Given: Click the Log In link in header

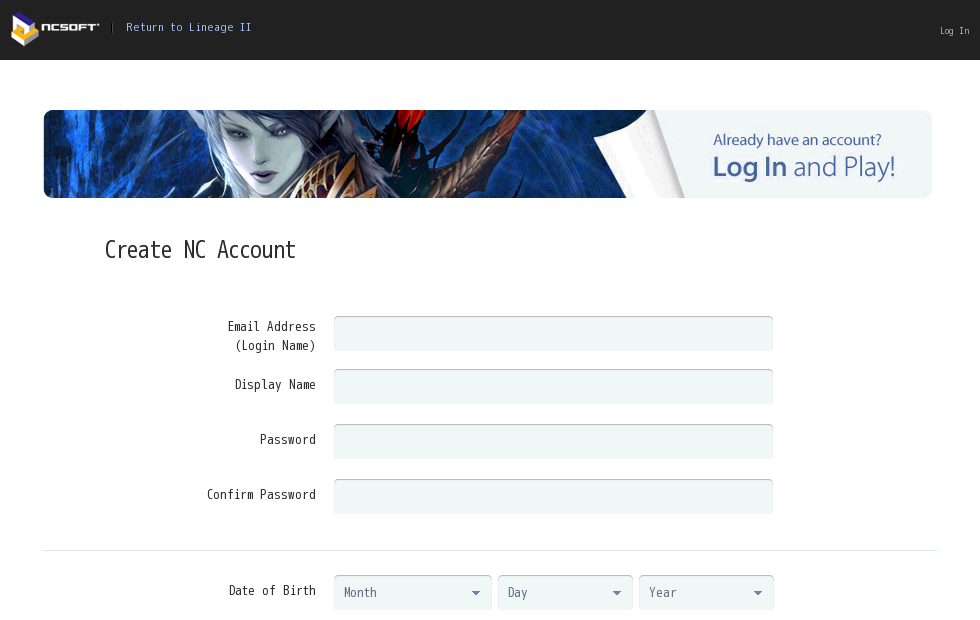Looking at the screenshot, I should point(954,31).
